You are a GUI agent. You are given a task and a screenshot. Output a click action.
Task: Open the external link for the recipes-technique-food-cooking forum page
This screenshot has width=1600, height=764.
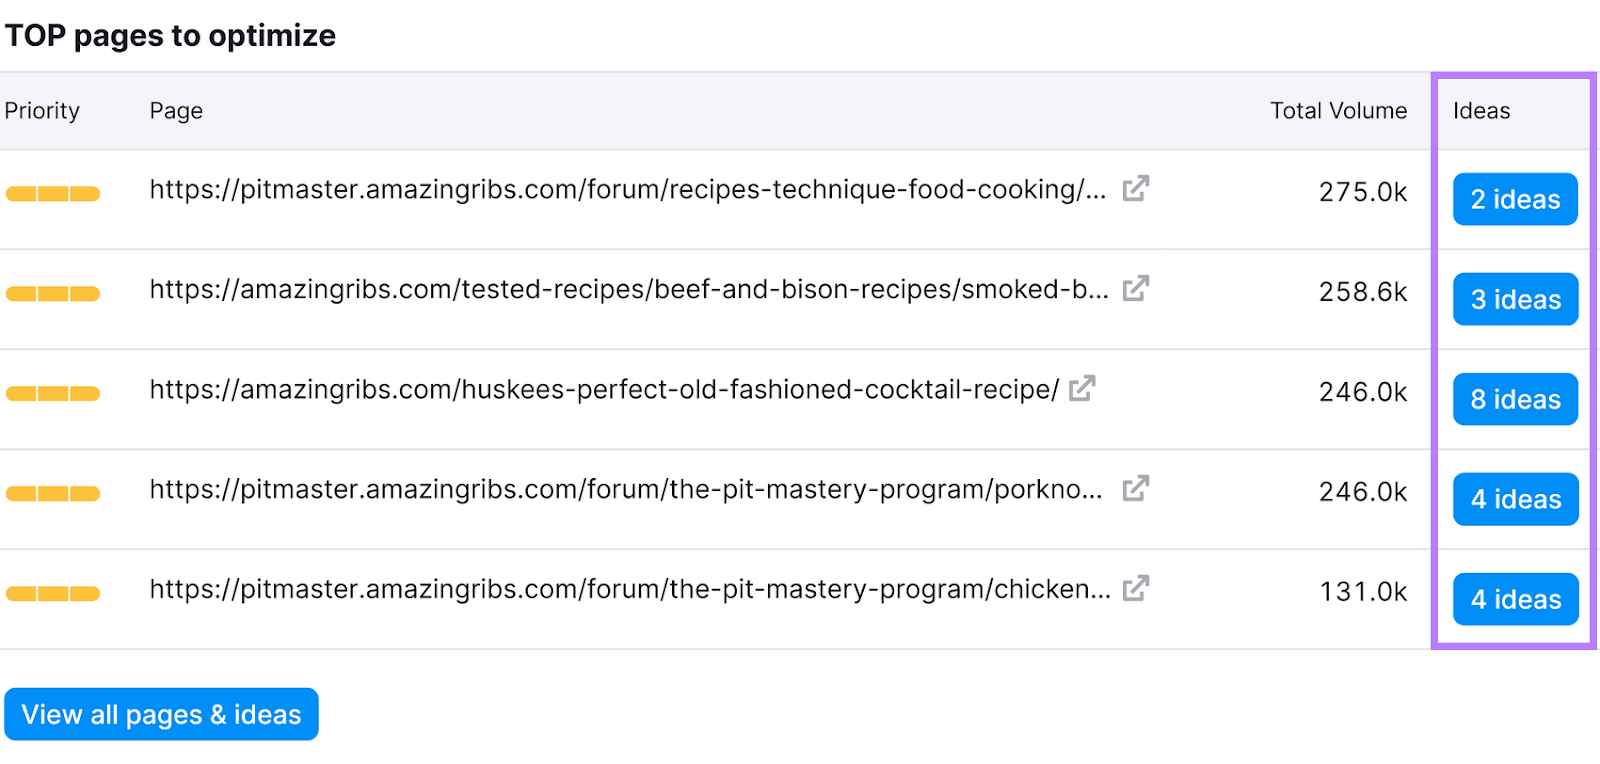(1135, 188)
